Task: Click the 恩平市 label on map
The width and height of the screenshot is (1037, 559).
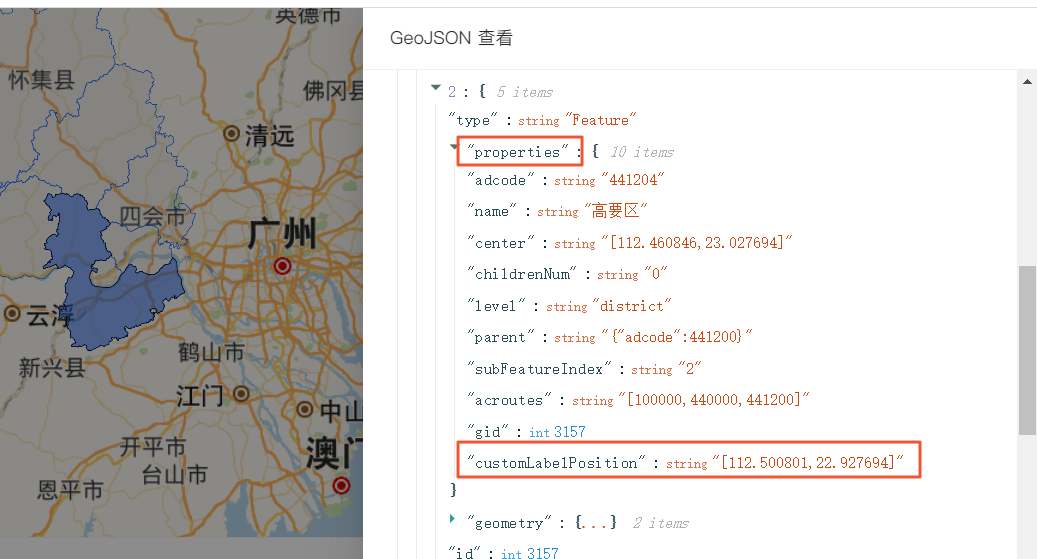Action: pos(69,490)
